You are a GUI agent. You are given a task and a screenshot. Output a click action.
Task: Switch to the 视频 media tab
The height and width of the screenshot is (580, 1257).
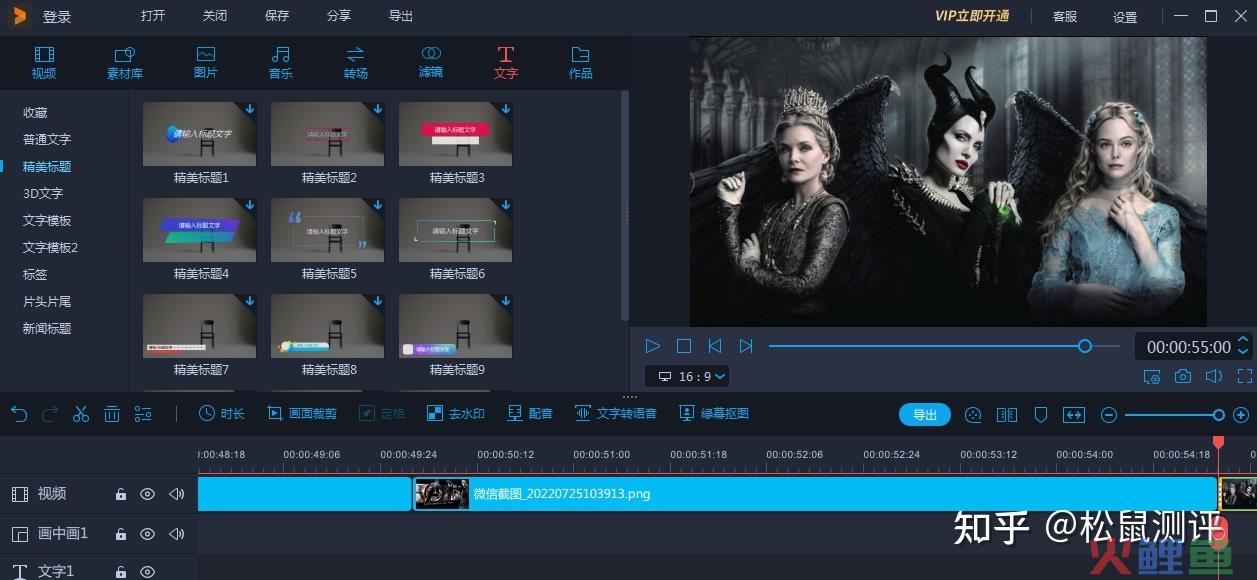pyautogui.click(x=44, y=62)
